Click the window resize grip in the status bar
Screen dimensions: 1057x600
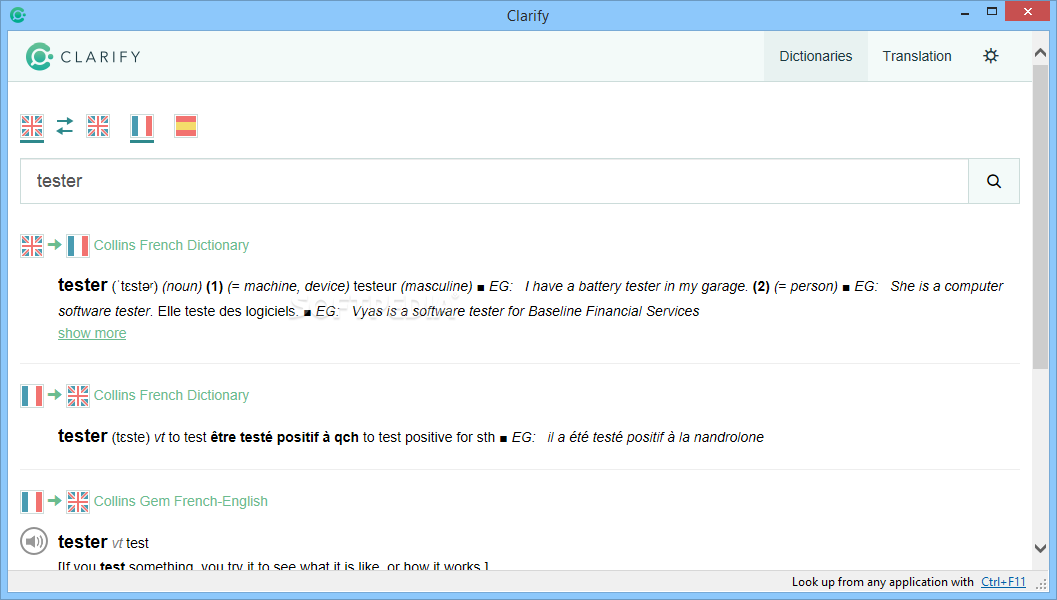pos(1041,584)
